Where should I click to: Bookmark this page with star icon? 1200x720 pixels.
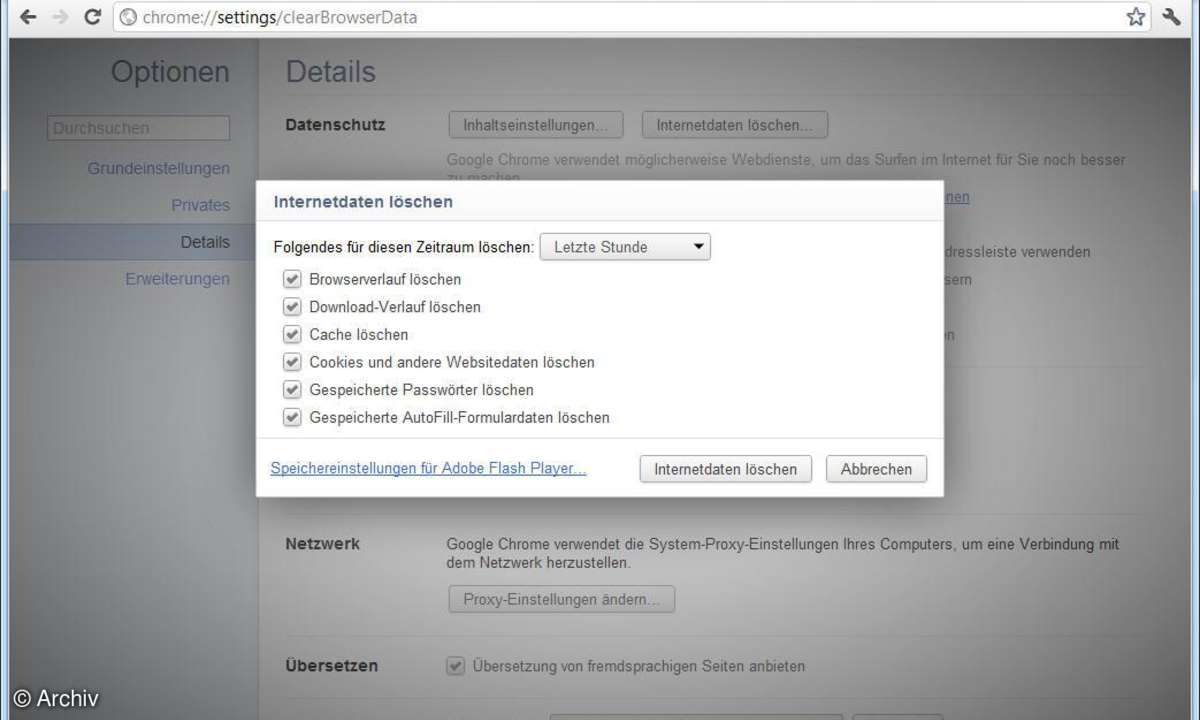(x=1136, y=17)
